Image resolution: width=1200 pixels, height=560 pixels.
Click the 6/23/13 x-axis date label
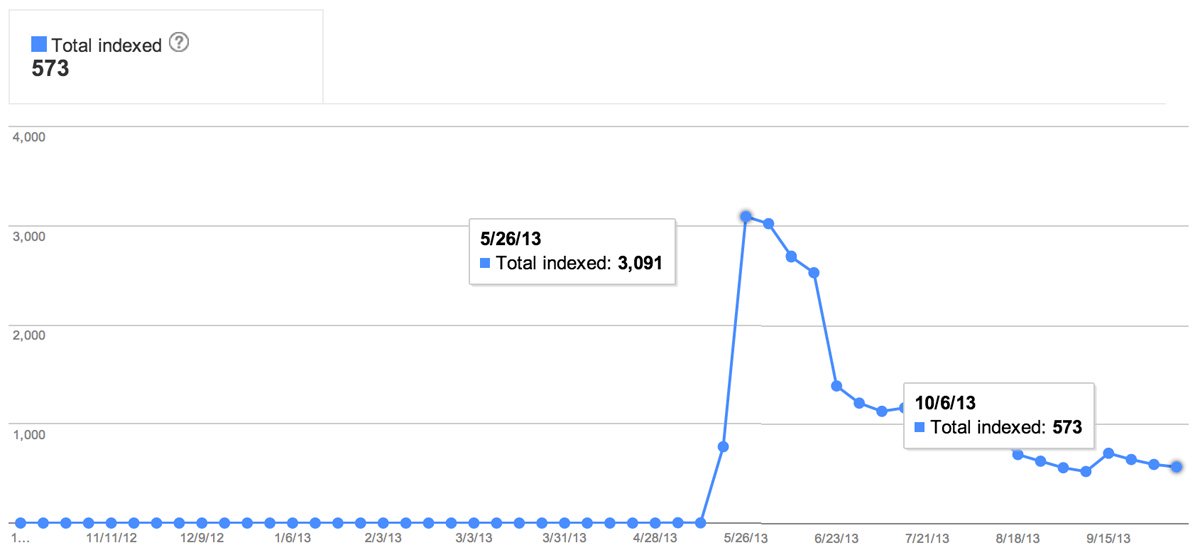[838, 538]
